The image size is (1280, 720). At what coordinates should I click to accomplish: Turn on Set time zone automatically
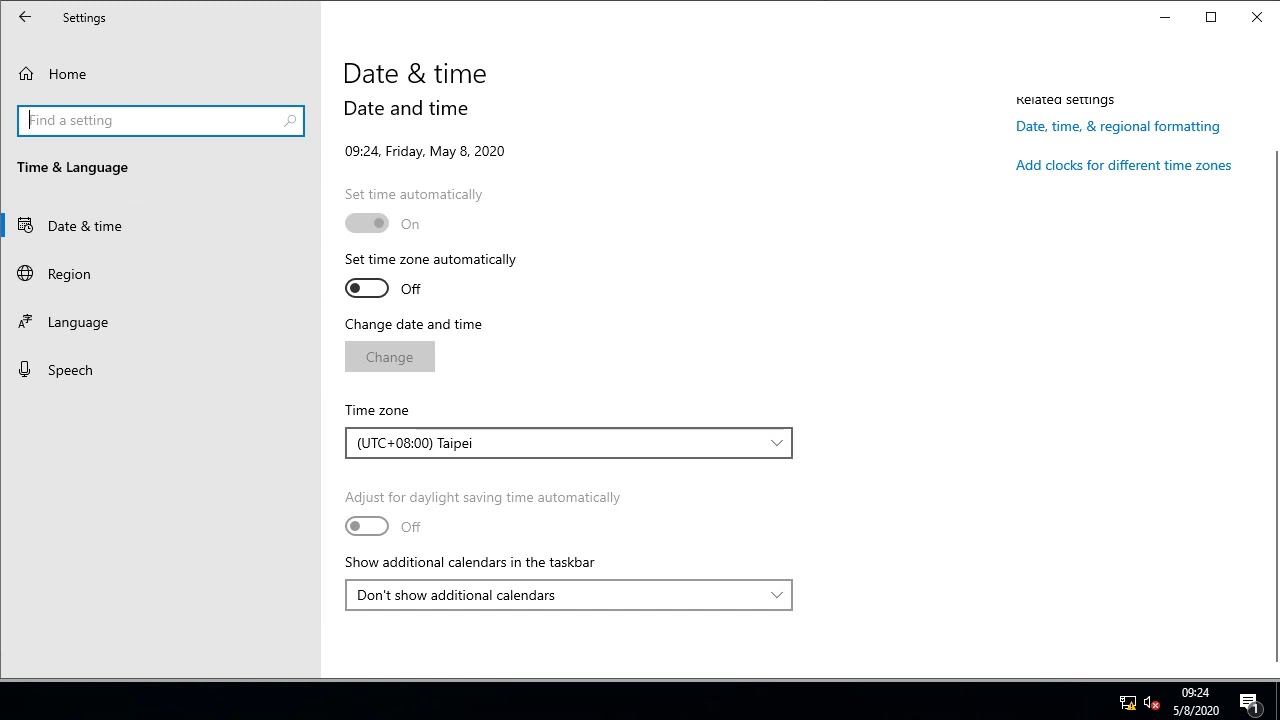point(367,289)
